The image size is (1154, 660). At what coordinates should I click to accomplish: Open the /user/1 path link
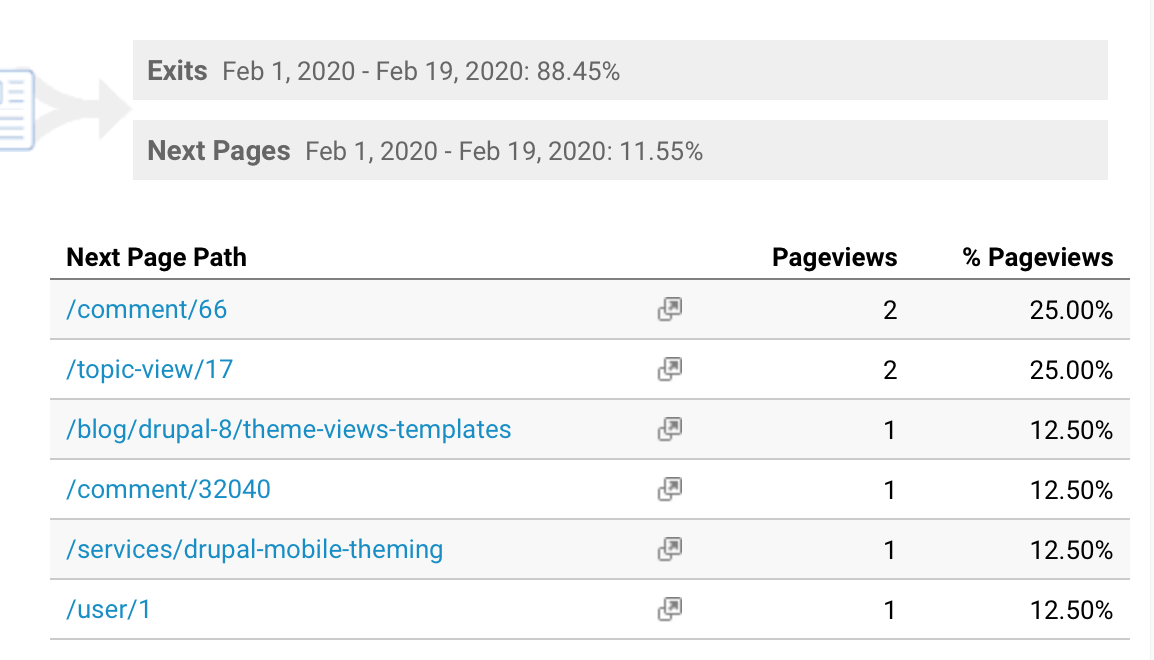[108, 610]
